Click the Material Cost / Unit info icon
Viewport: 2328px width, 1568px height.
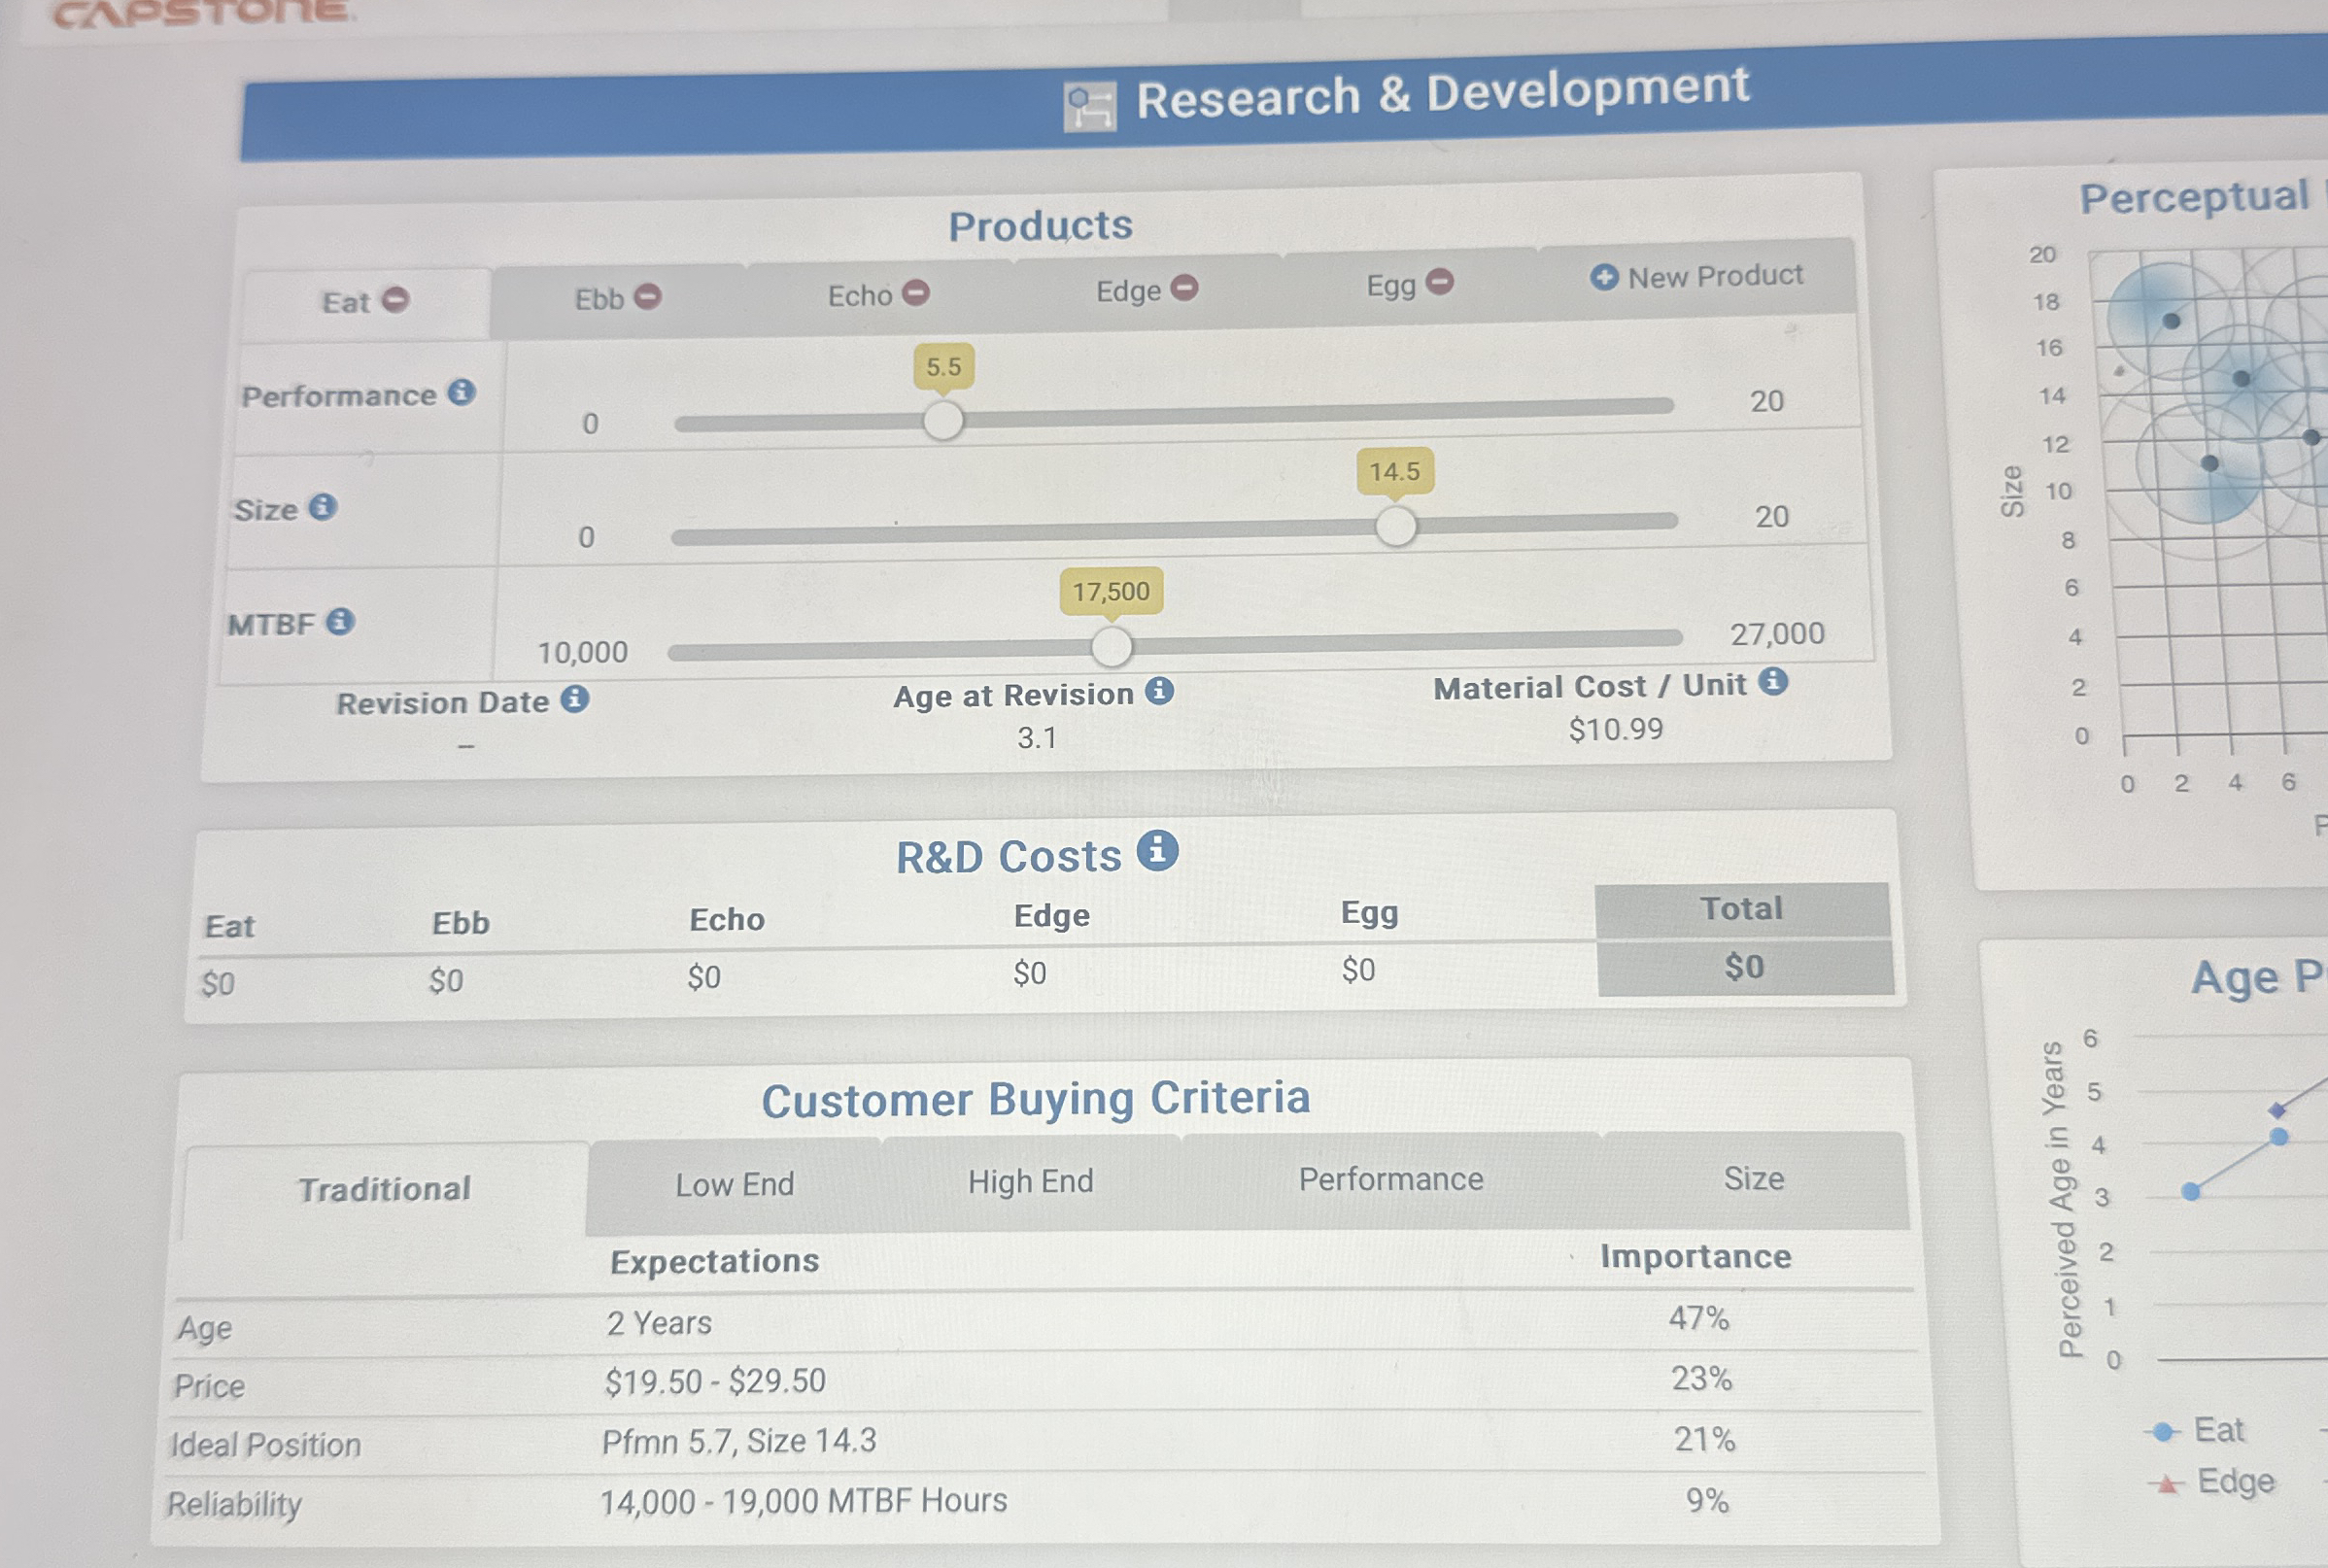click(x=1775, y=683)
